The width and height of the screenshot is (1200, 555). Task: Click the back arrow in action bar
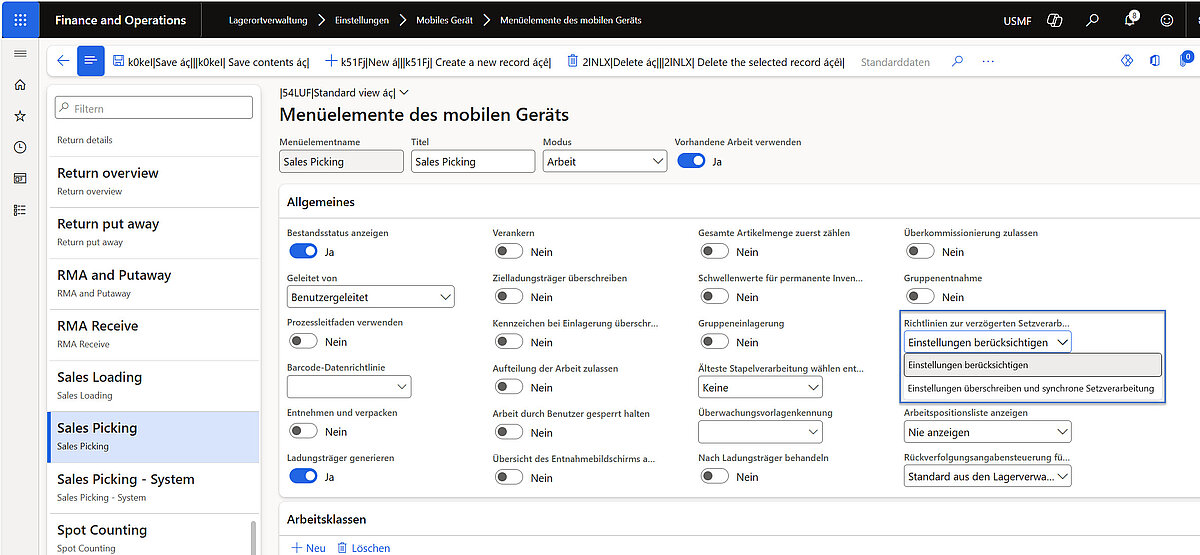point(63,61)
